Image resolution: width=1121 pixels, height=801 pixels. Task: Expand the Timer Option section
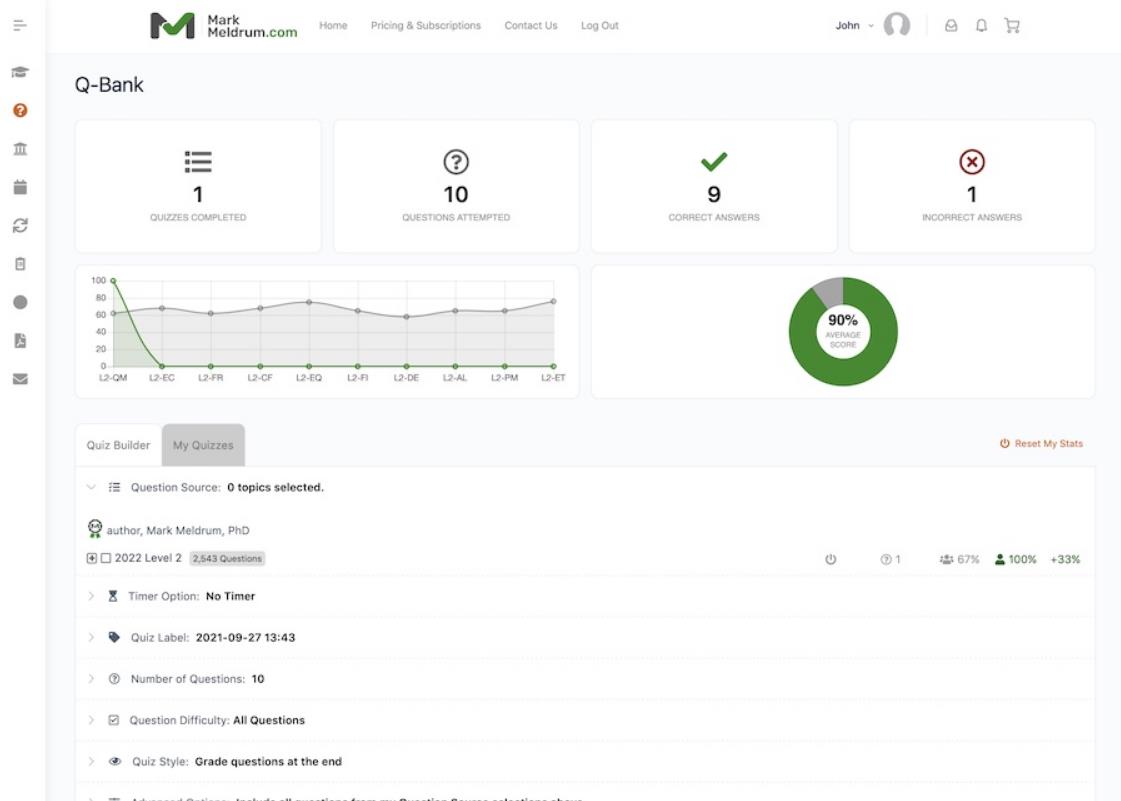(x=92, y=596)
